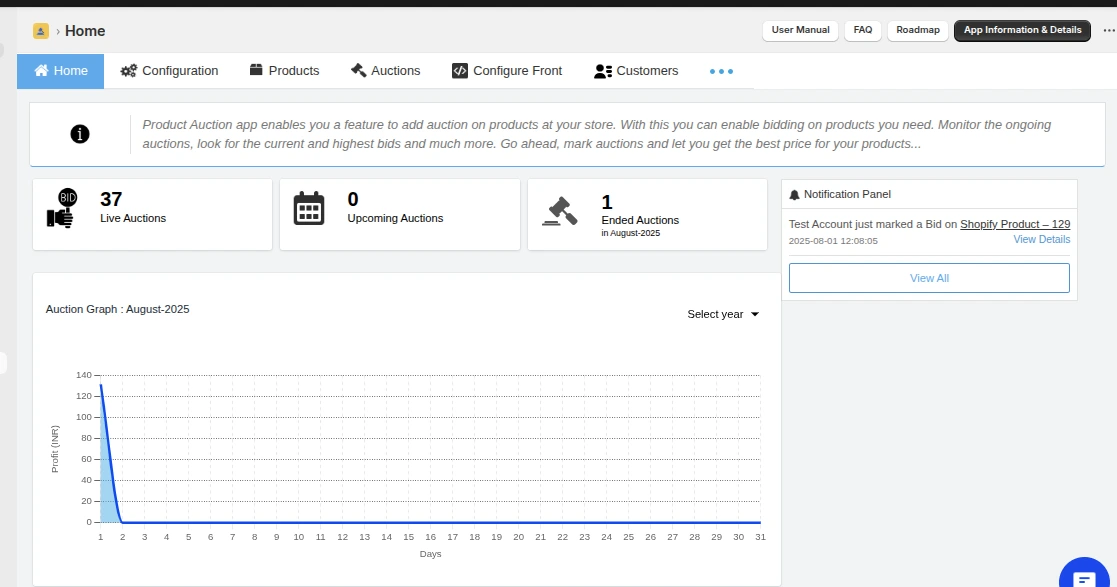The height and width of the screenshot is (587, 1117).
Task: Click the Configuration gear icon
Action: pos(127,70)
